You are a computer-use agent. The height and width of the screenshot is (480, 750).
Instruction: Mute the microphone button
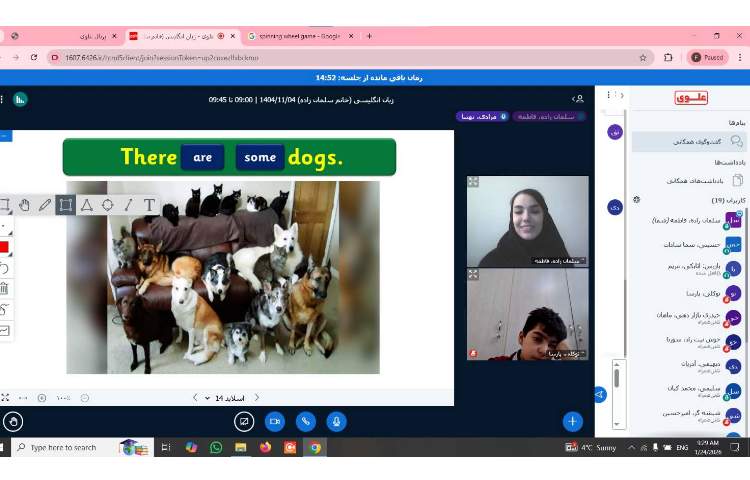pyautogui.click(x=336, y=422)
